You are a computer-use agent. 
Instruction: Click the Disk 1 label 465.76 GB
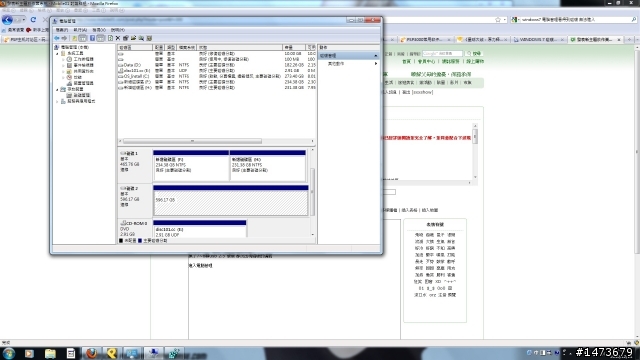pos(134,166)
